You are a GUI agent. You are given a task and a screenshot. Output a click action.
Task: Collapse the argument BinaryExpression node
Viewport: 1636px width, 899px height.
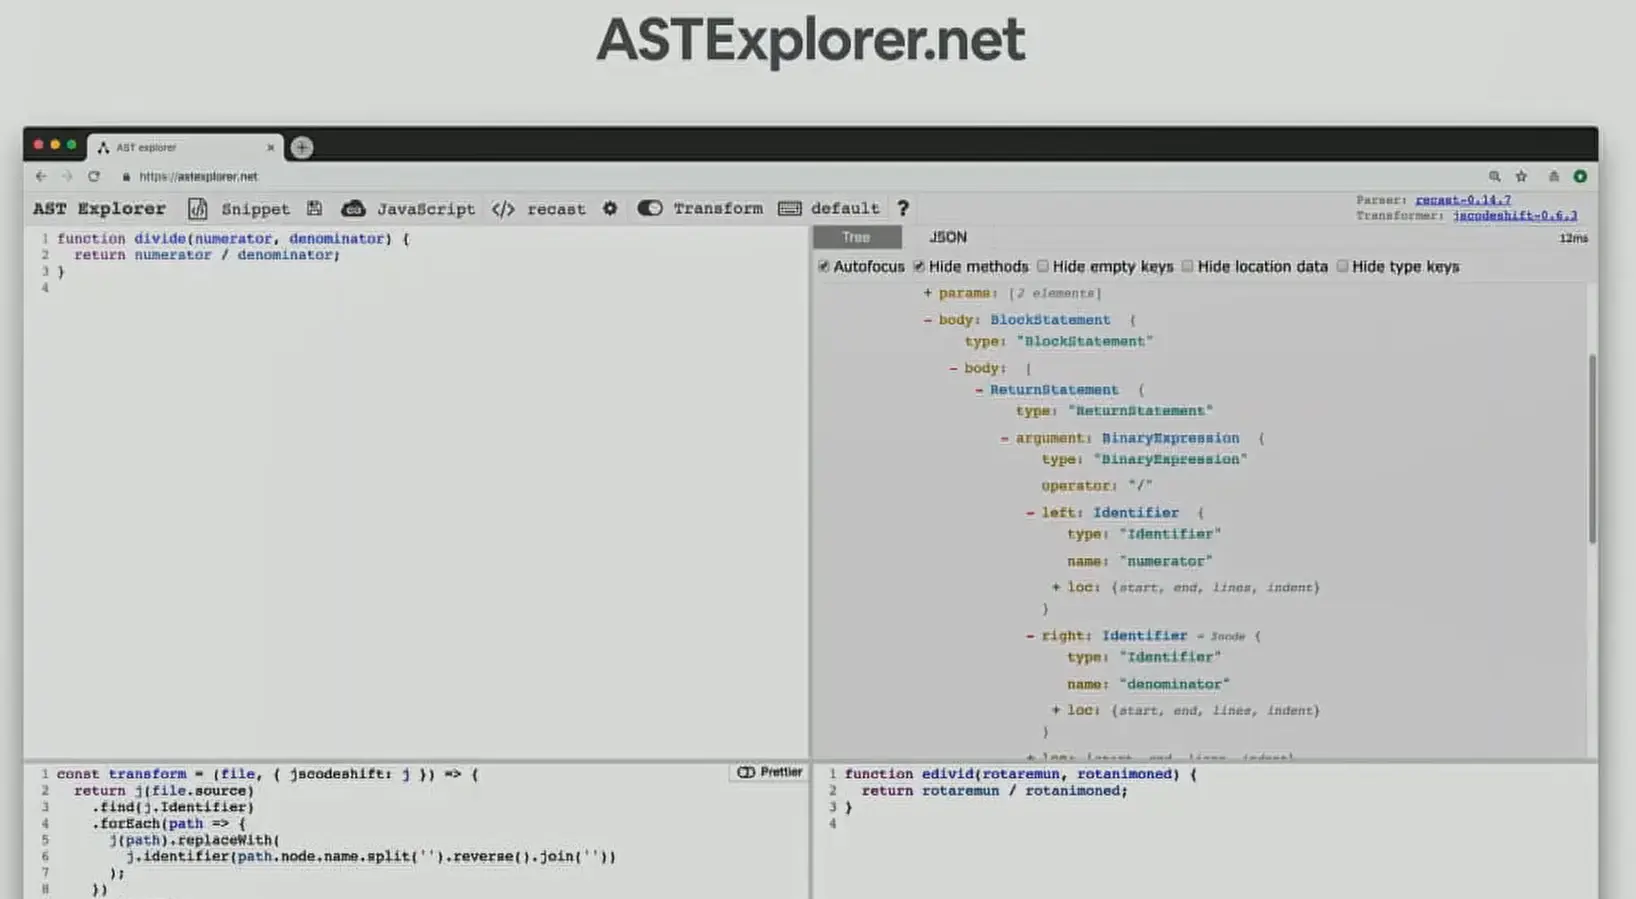click(1005, 438)
